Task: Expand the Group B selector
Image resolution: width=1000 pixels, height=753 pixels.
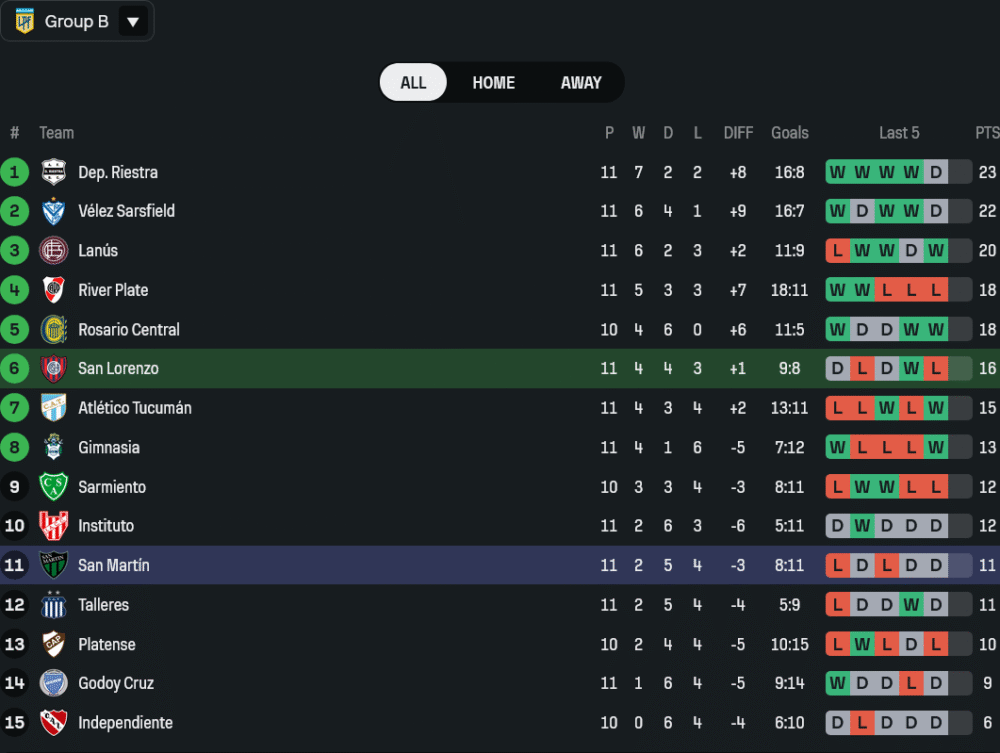Action: tap(77, 21)
